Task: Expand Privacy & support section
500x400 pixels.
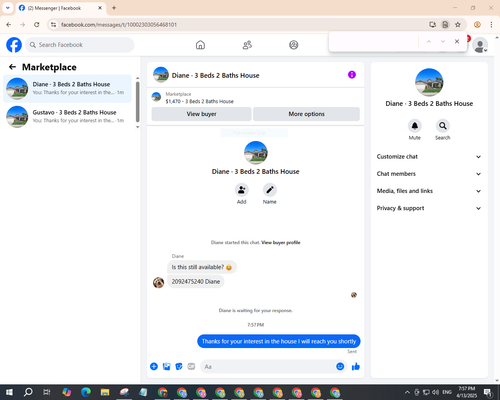Action: click(x=429, y=208)
